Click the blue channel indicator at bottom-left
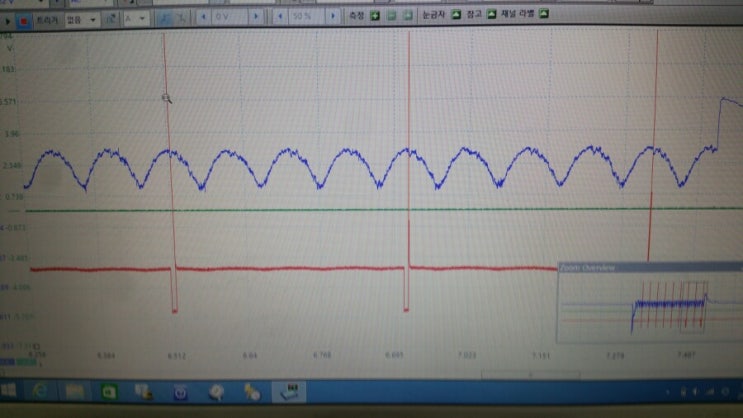The image size is (743, 418). 8,362
